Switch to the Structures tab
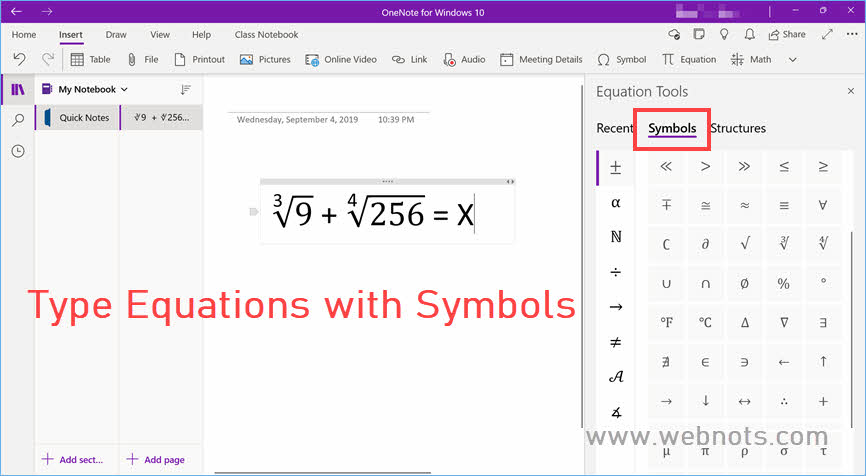This screenshot has width=866, height=476. point(738,128)
